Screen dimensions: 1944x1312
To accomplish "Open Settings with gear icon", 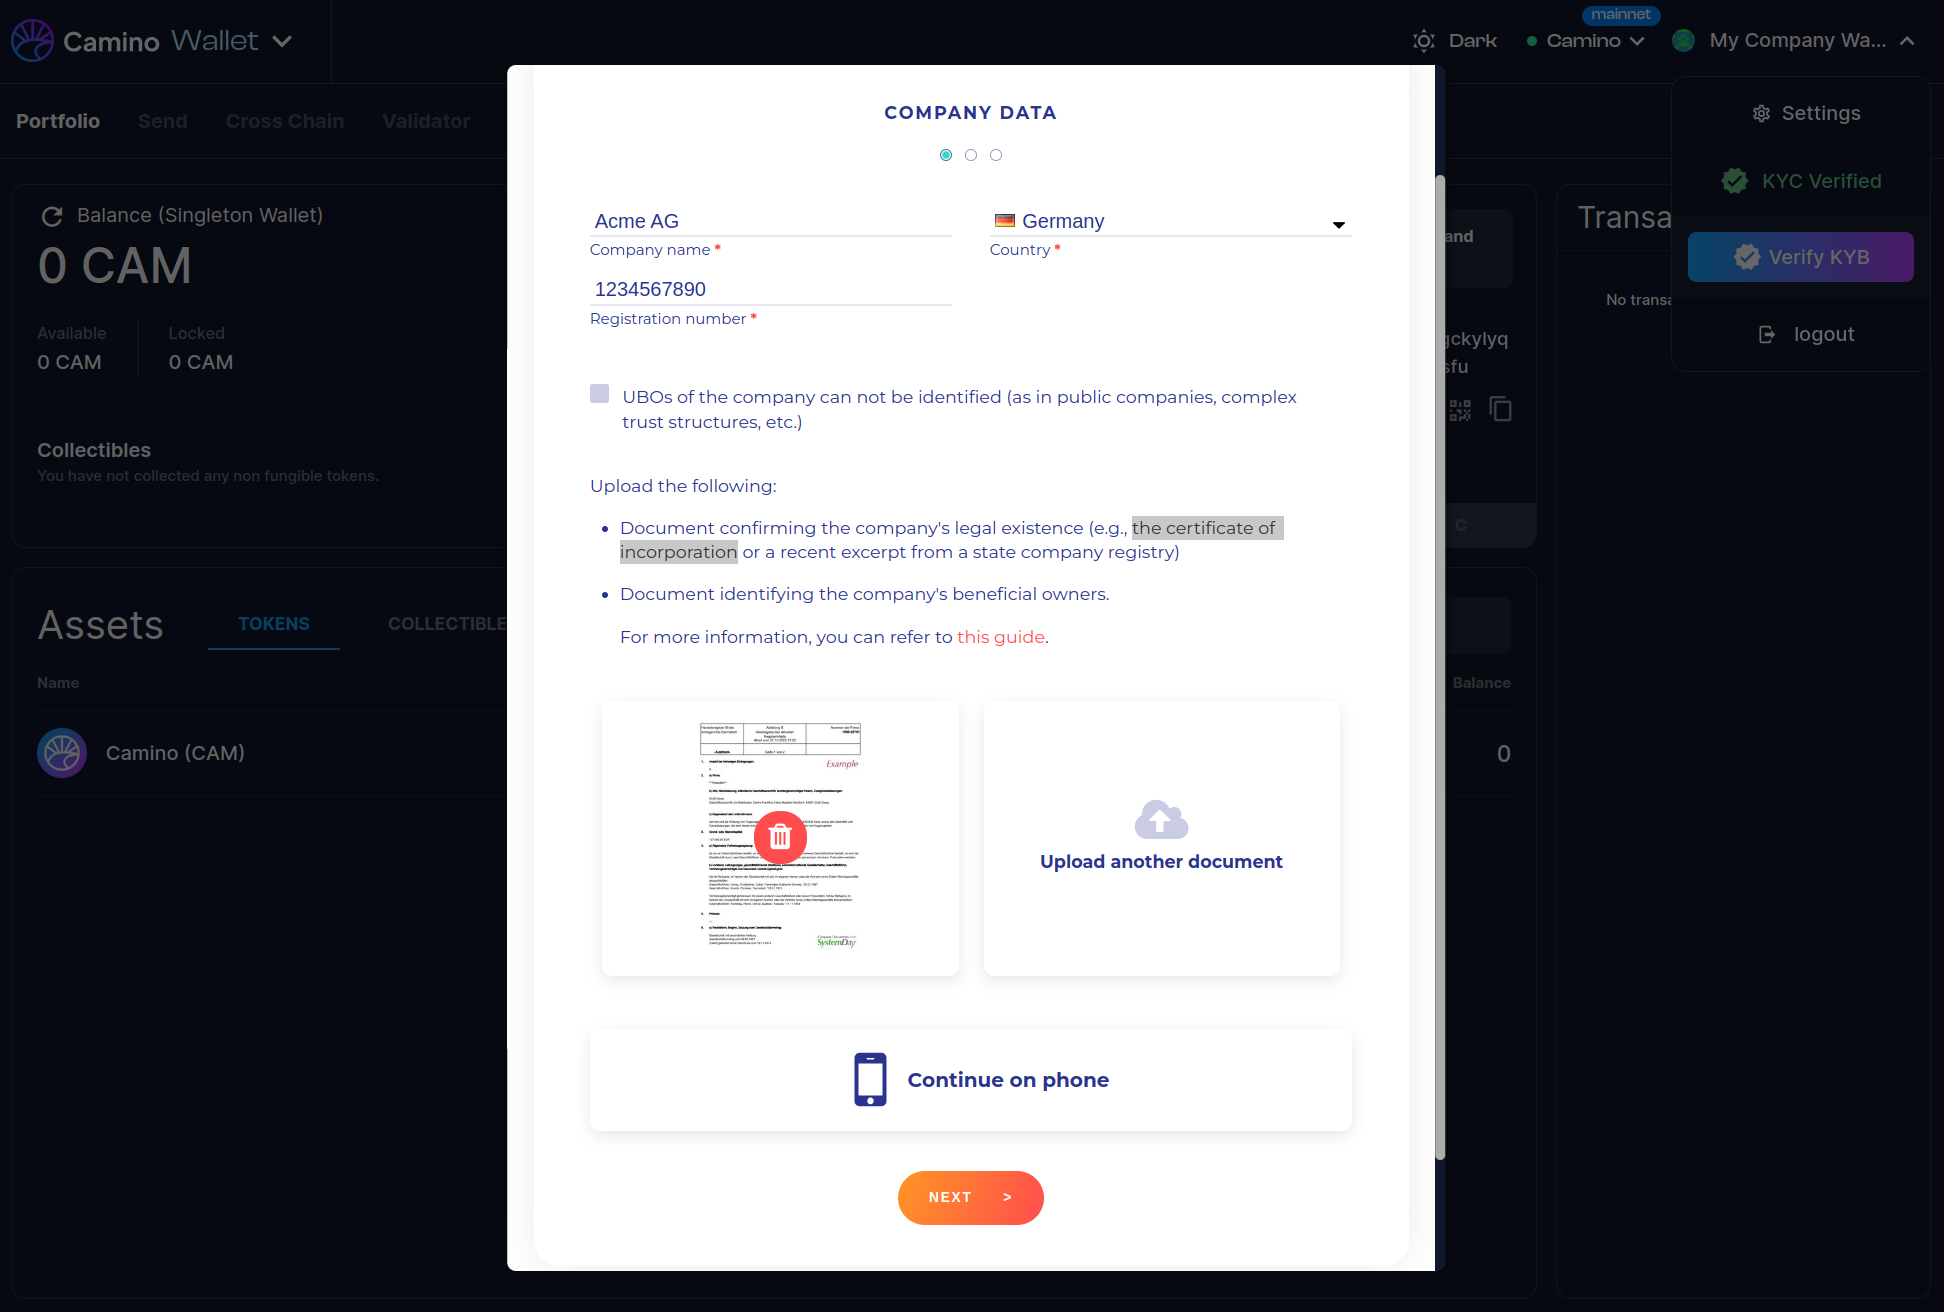I will pyautogui.click(x=1806, y=113).
